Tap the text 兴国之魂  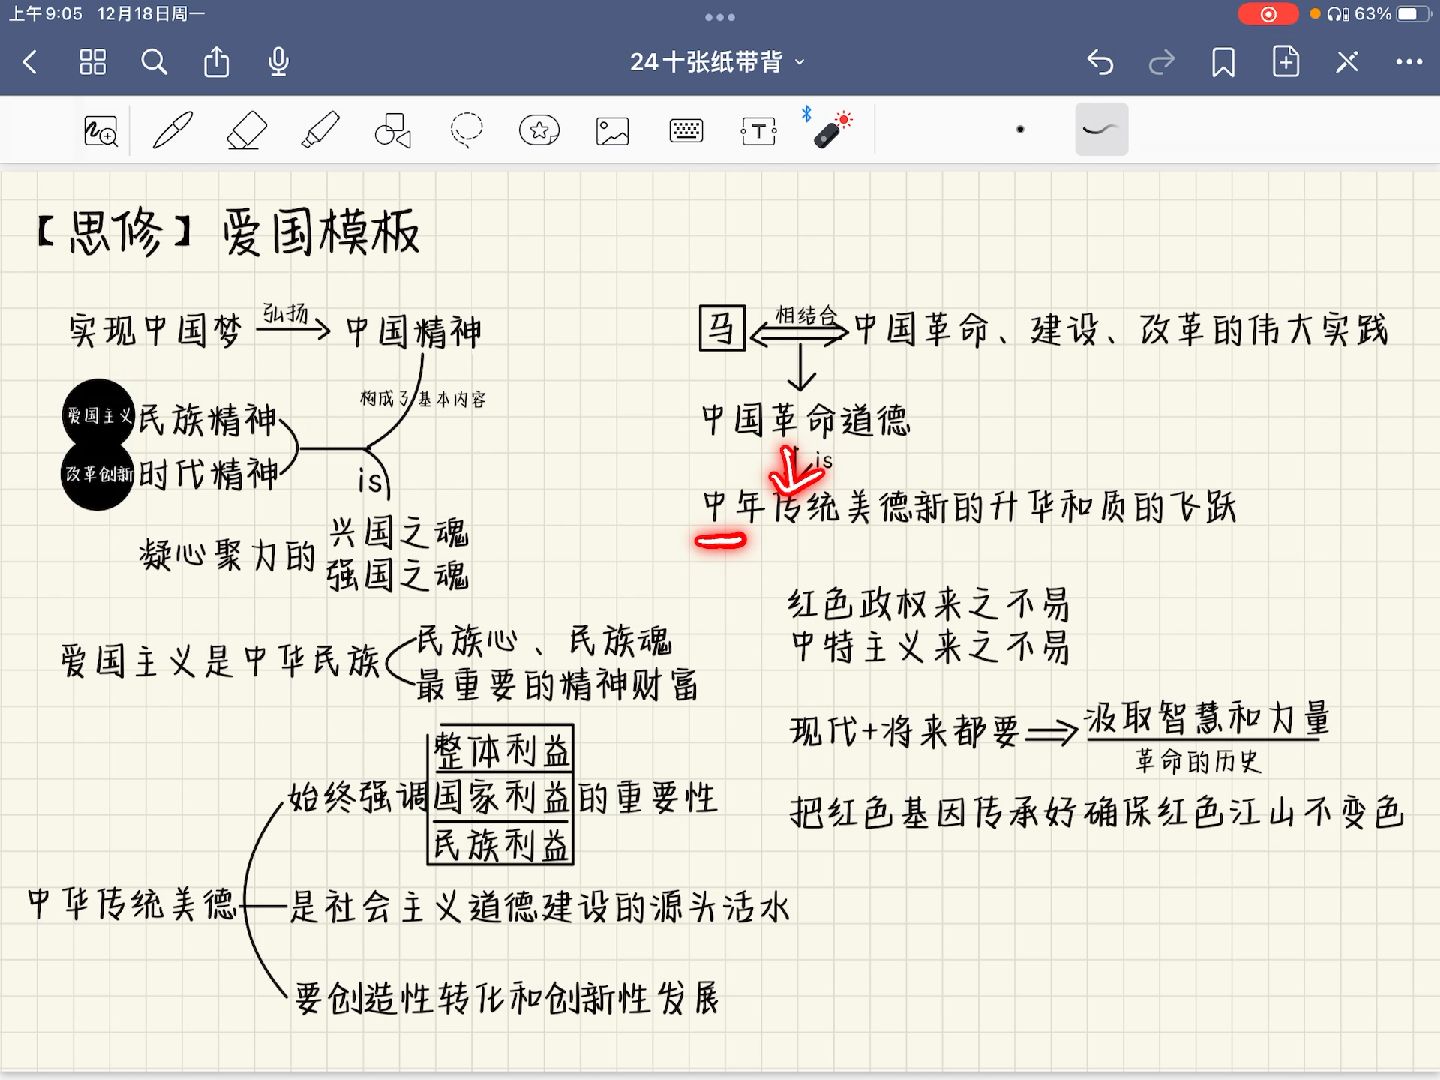point(398,531)
